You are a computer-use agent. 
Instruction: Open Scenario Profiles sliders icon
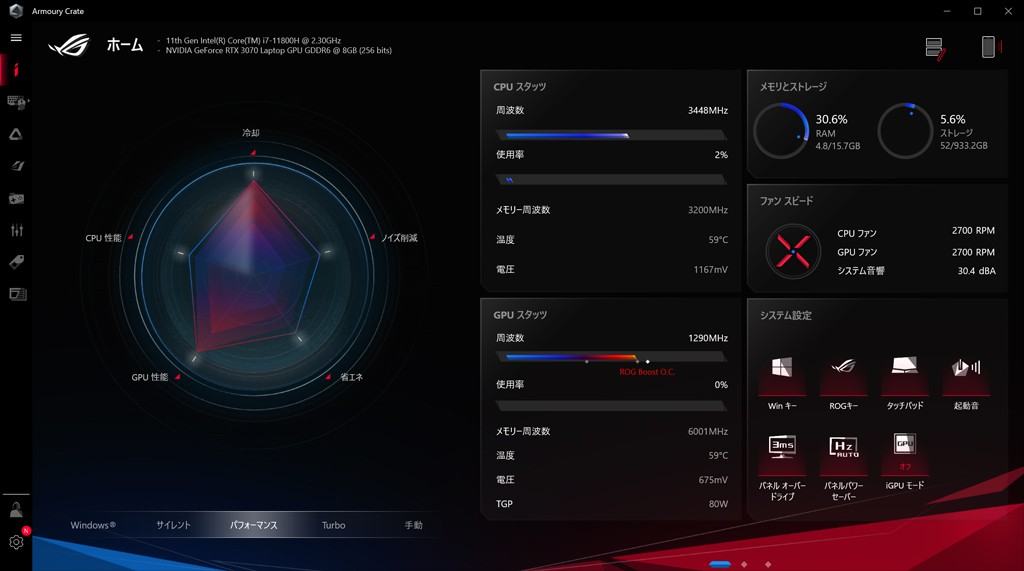coord(16,230)
